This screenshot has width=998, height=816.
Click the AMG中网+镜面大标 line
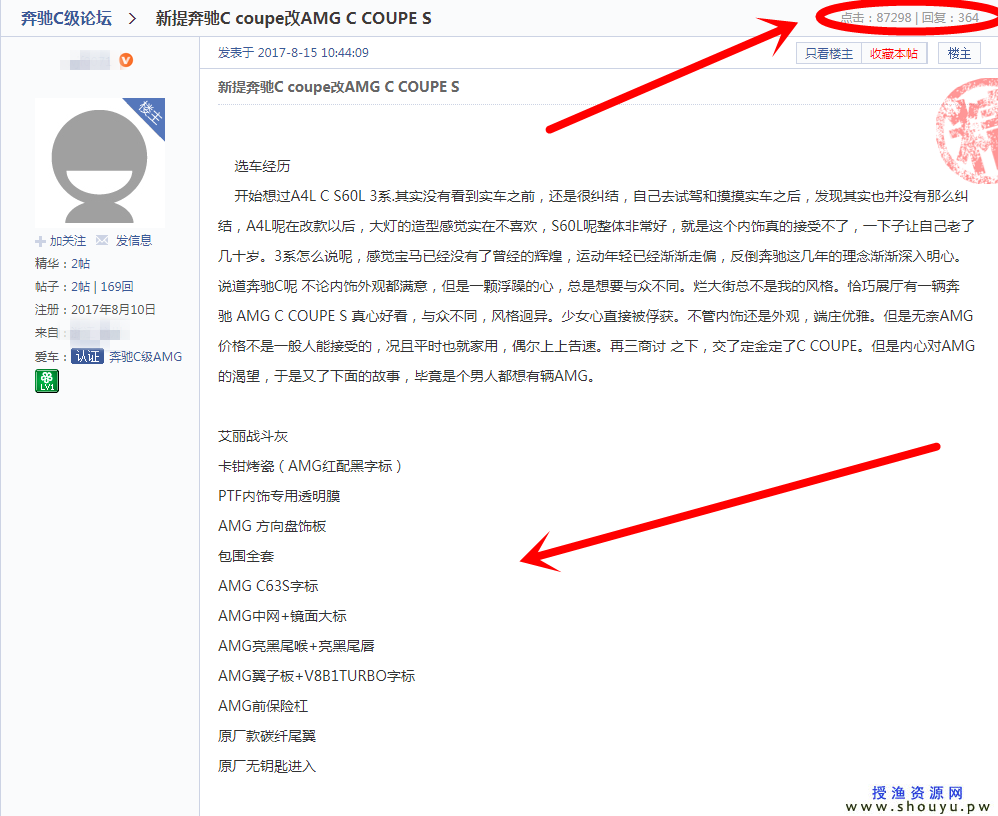pos(282,616)
